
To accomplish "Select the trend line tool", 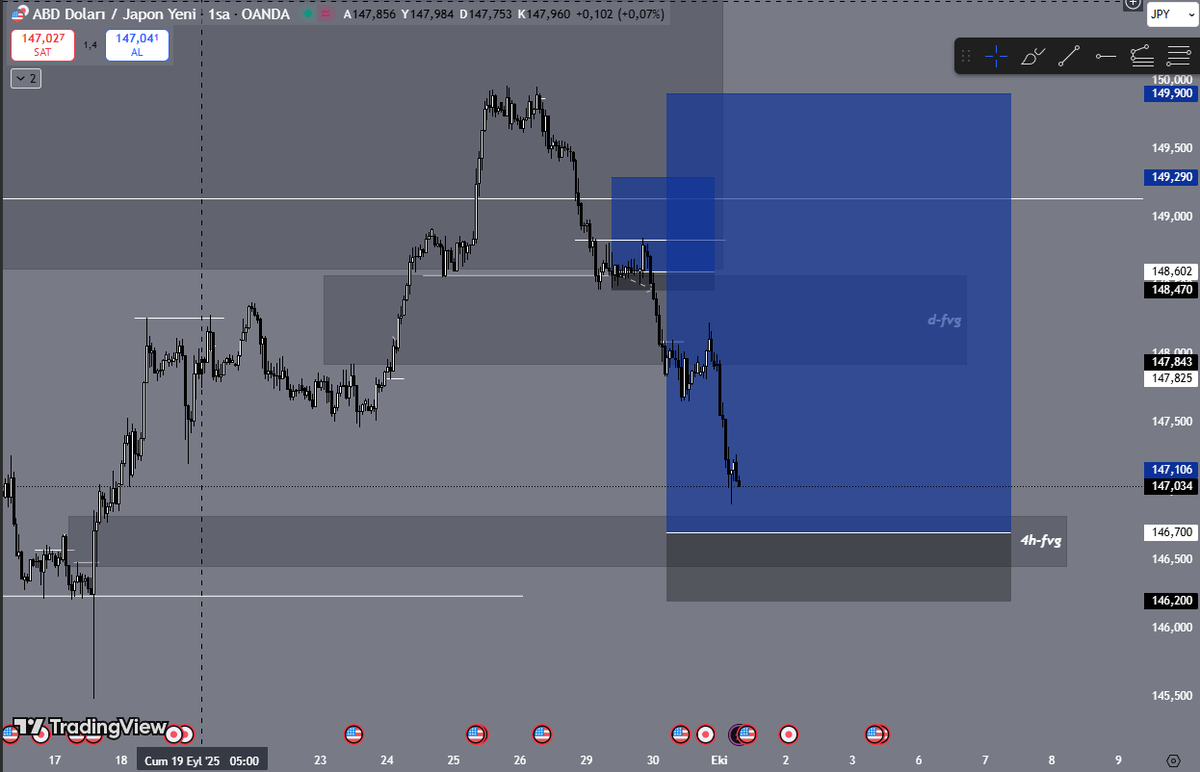I will click(1069, 56).
